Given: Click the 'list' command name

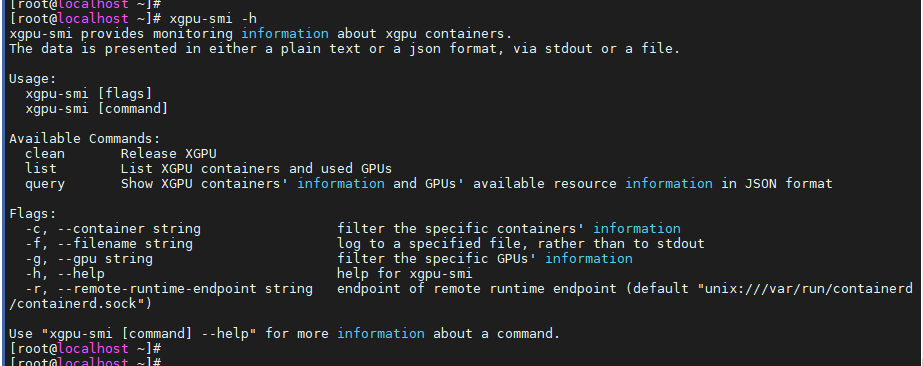Looking at the screenshot, I should (x=41, y=169).
